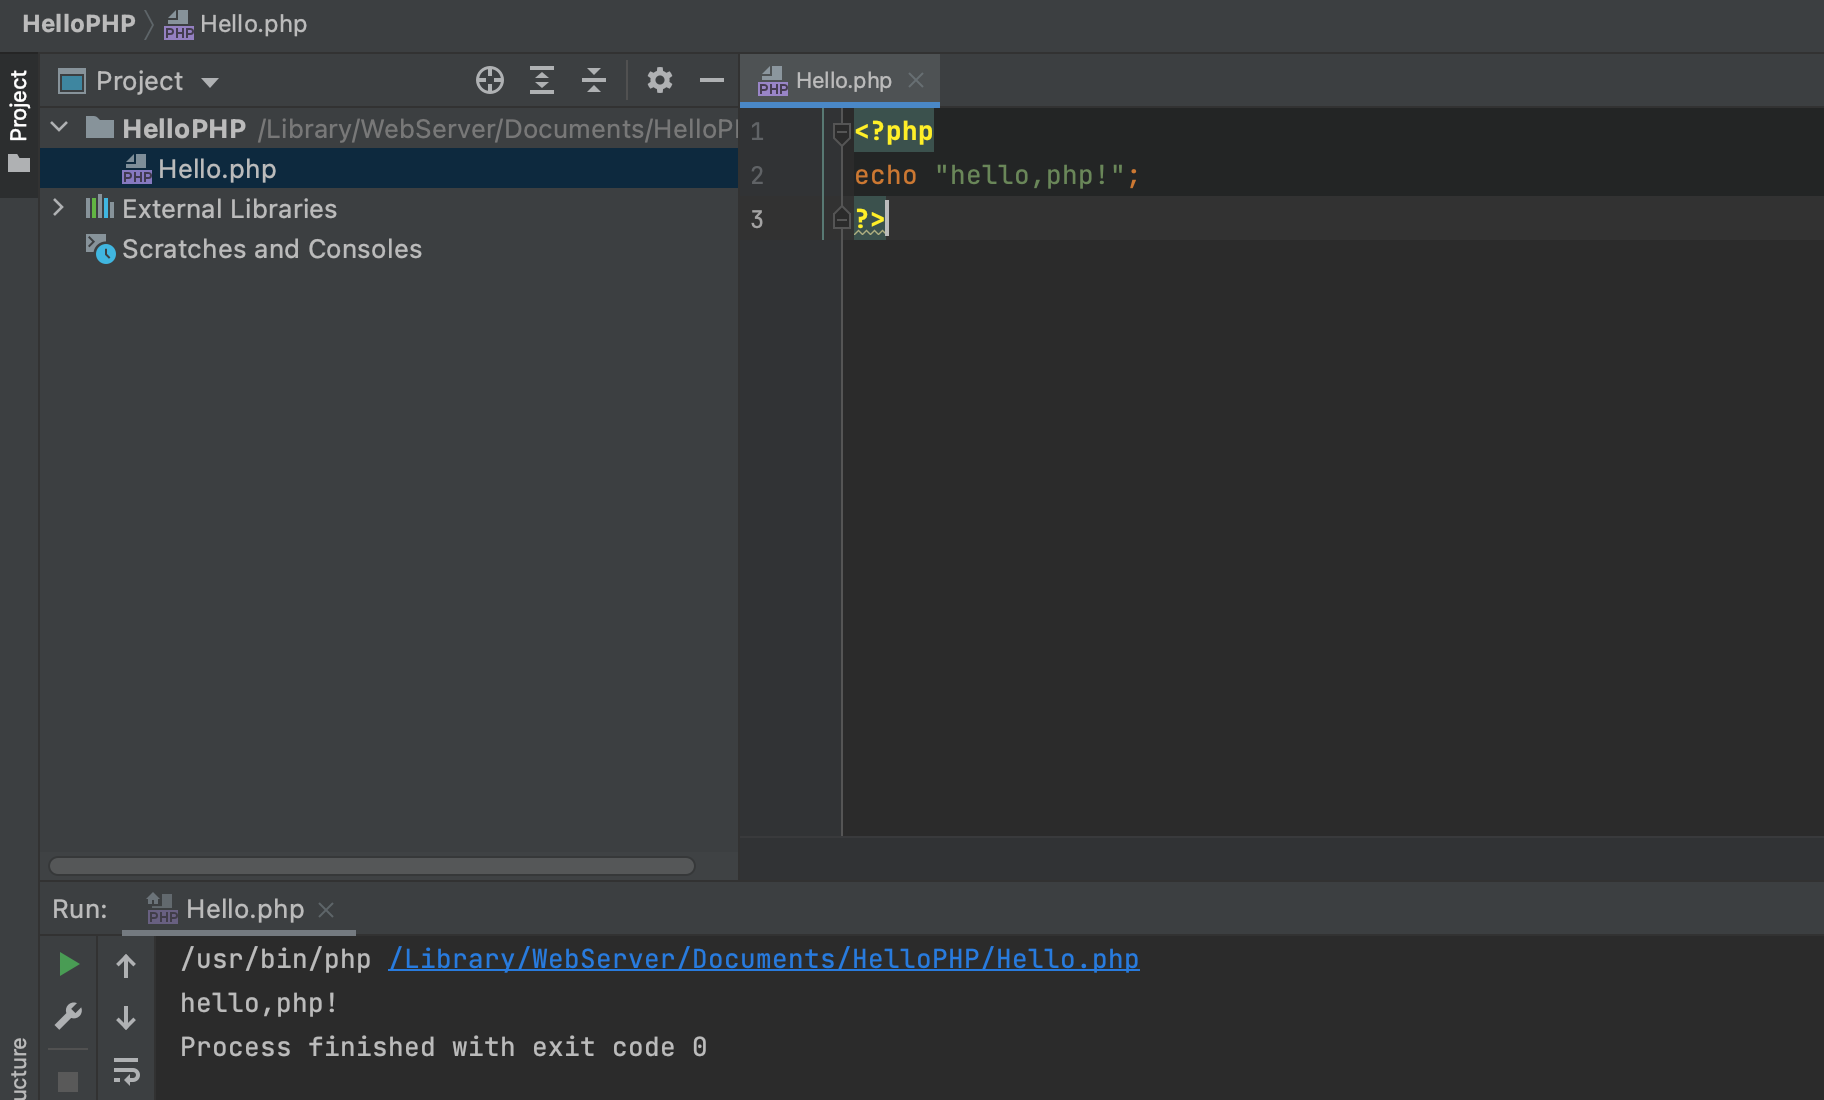
Task: Click HelloPHP in the breadcrumb bar
Action: (79, 24)
